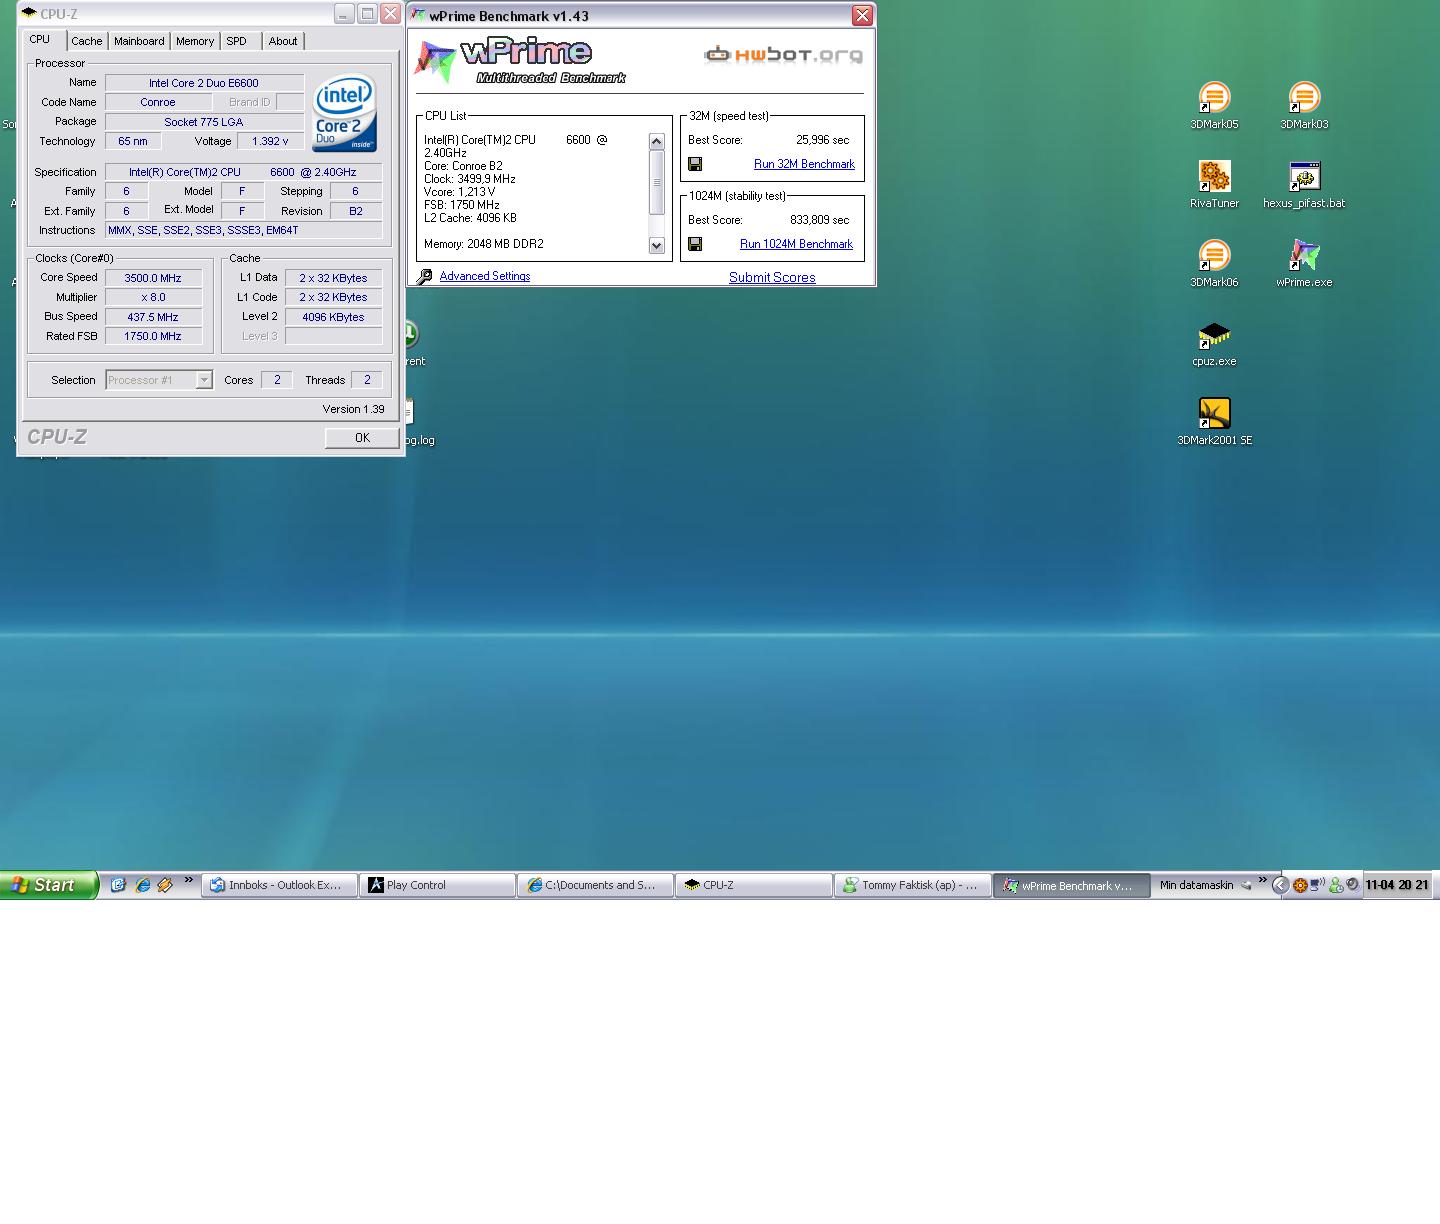Click the third quick launch icon
Screen dimensions: 1440x1224
point(165,885)
